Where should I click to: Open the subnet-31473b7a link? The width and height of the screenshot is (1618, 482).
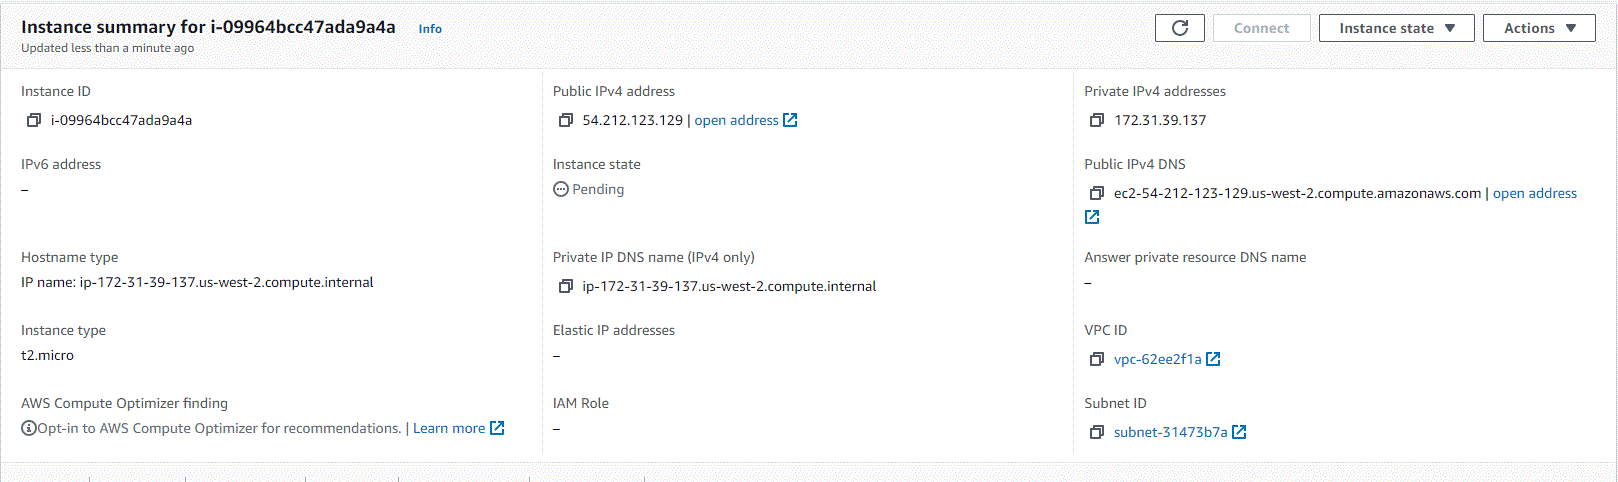tap(1170, 432)
